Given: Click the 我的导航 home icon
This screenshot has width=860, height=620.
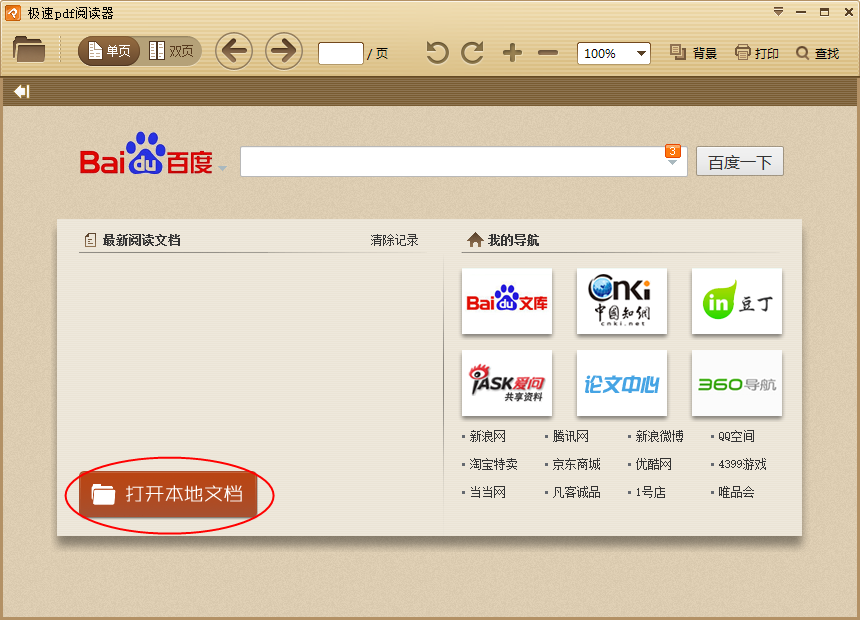Looking at the screenshot, I should 475,240.
